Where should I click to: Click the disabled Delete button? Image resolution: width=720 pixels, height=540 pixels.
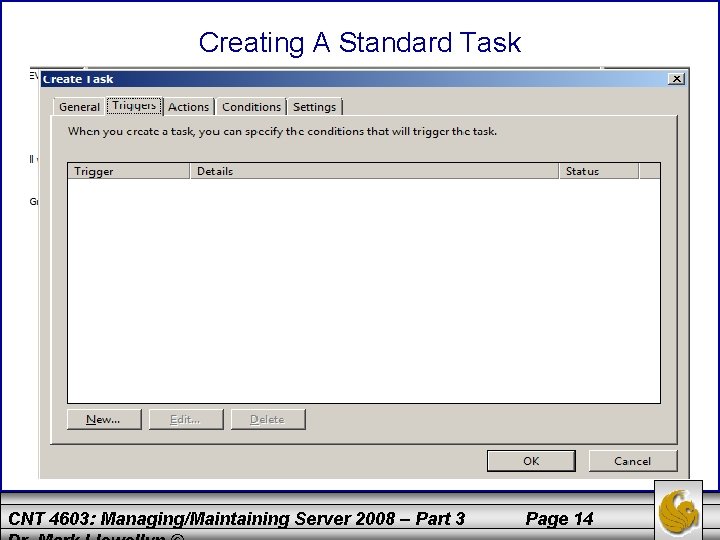tap(268, 419)
